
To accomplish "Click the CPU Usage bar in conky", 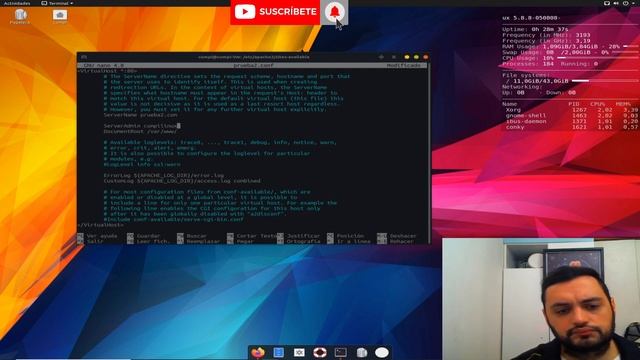I will pyautogui.click(x=598, y=58).
